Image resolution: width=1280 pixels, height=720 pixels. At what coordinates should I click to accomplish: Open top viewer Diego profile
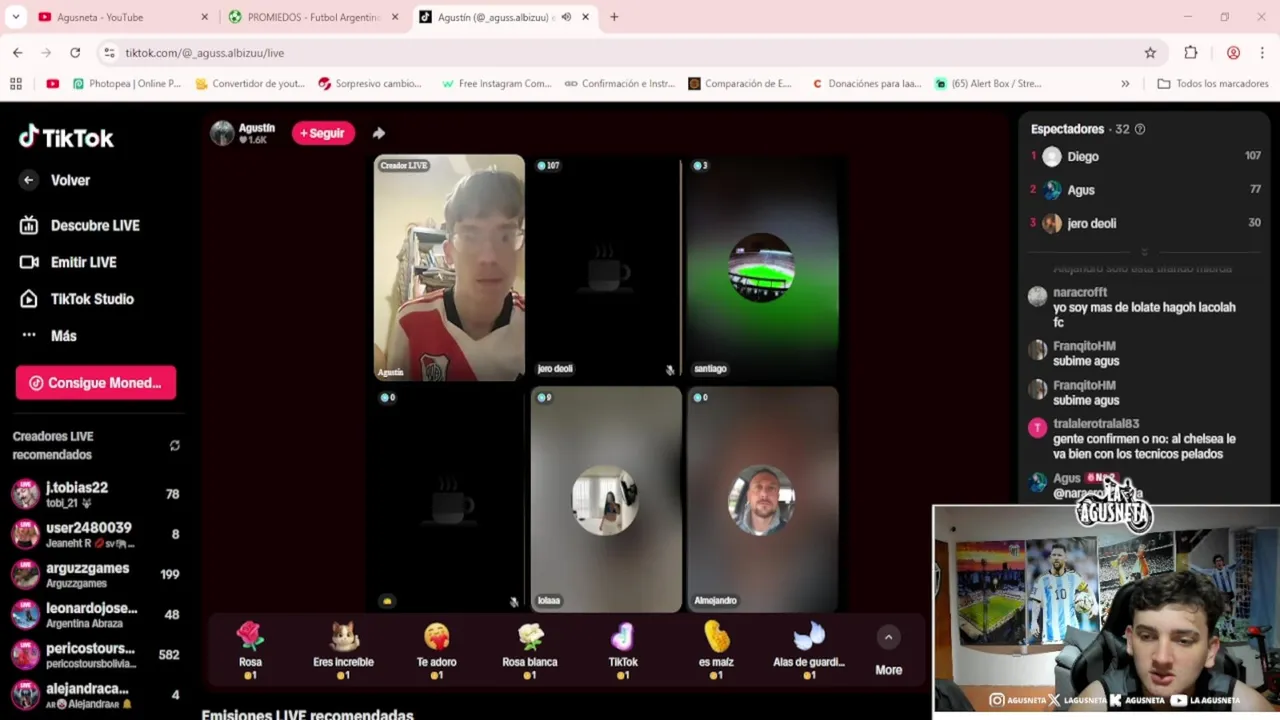[x=1145, y=156]
